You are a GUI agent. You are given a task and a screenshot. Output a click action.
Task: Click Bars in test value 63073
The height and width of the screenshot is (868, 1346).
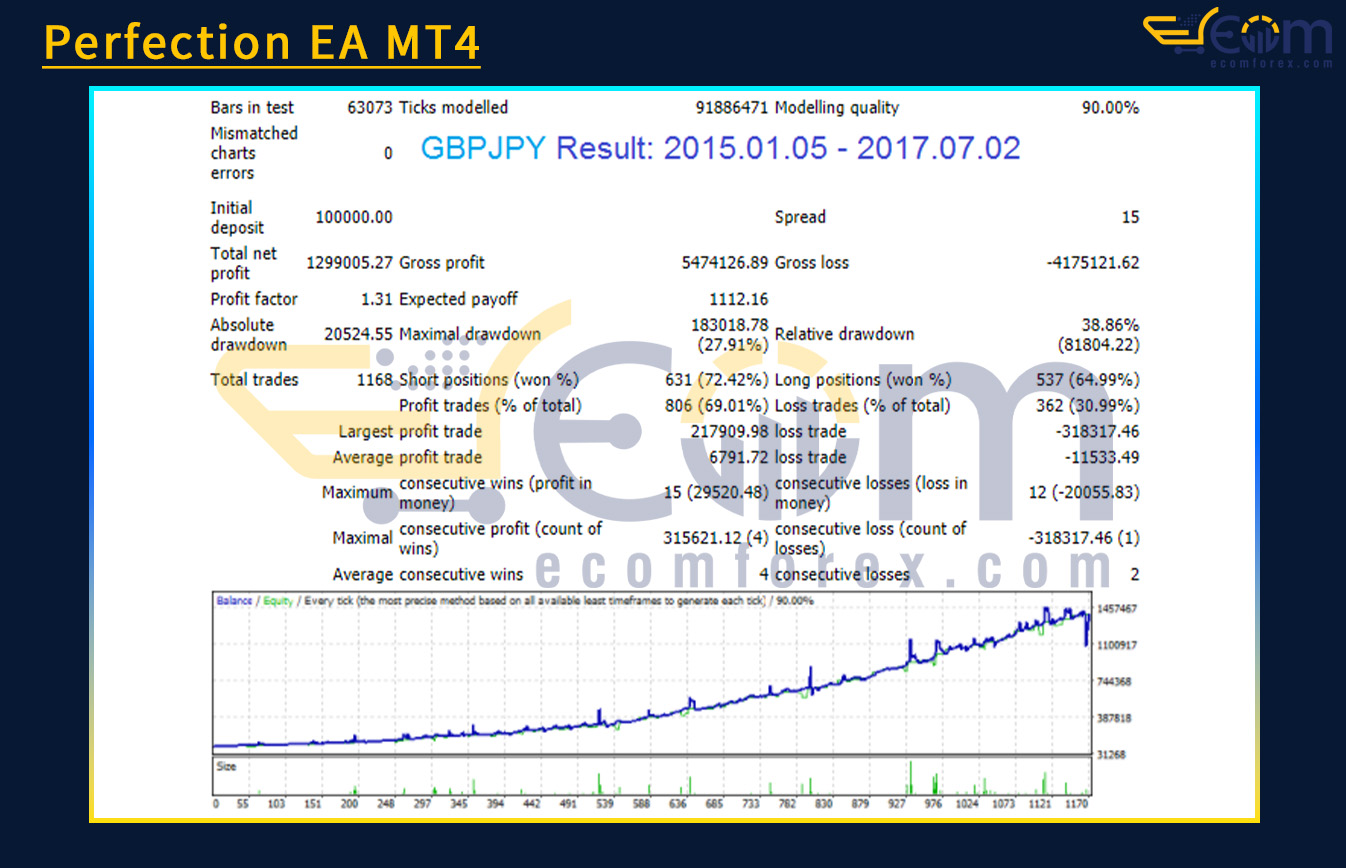coord(369,108)
